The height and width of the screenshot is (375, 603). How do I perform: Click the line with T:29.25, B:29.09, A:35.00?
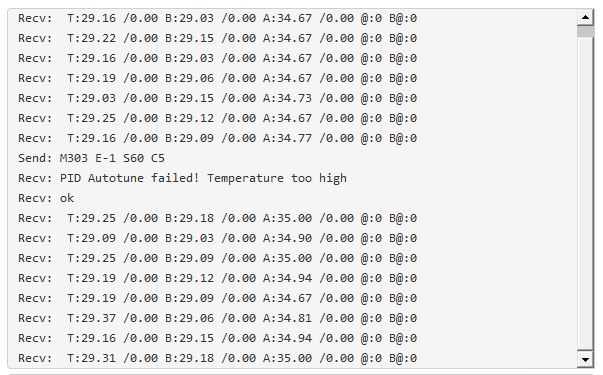click(x=217, y=258)
